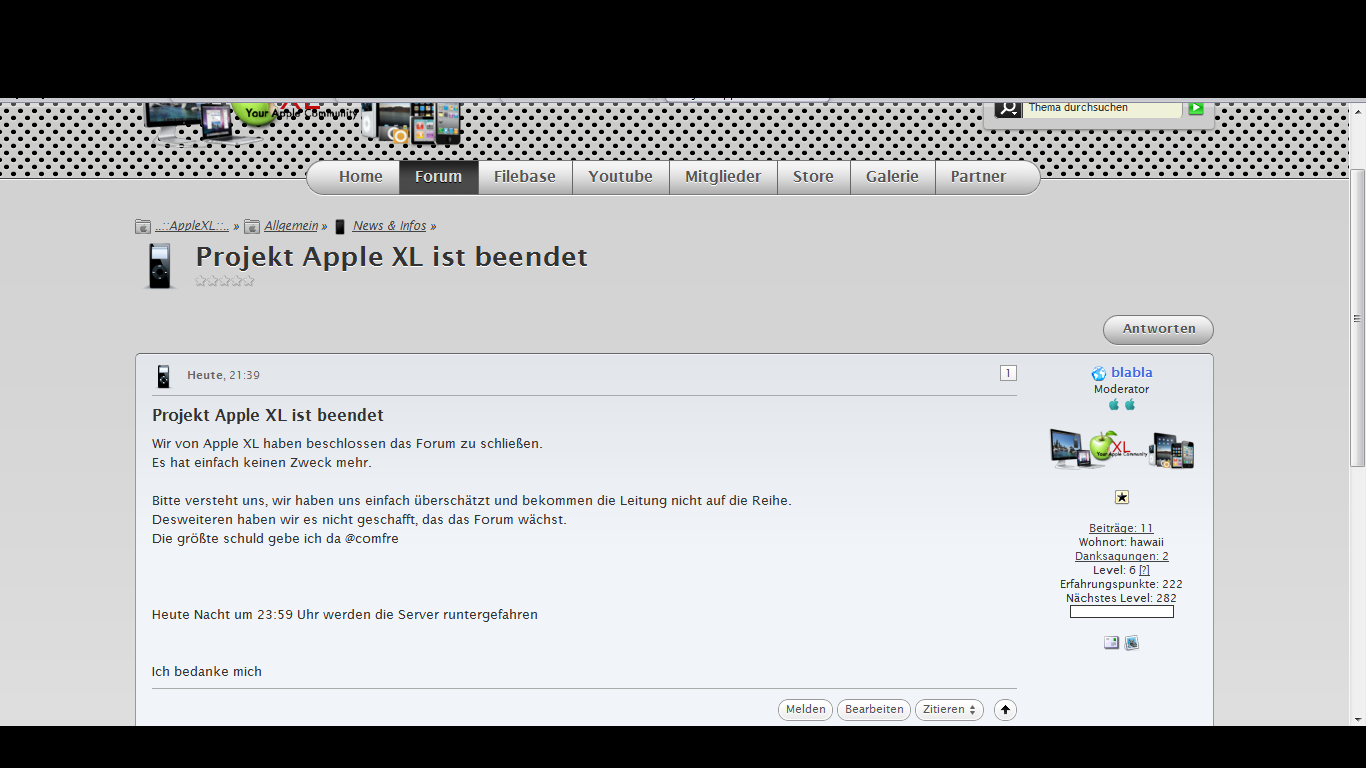Go to the Allgemein breadcrumb link
The width and height of the screenshot is (1366, 768).
pyautogui.click(x=291, y=226)
